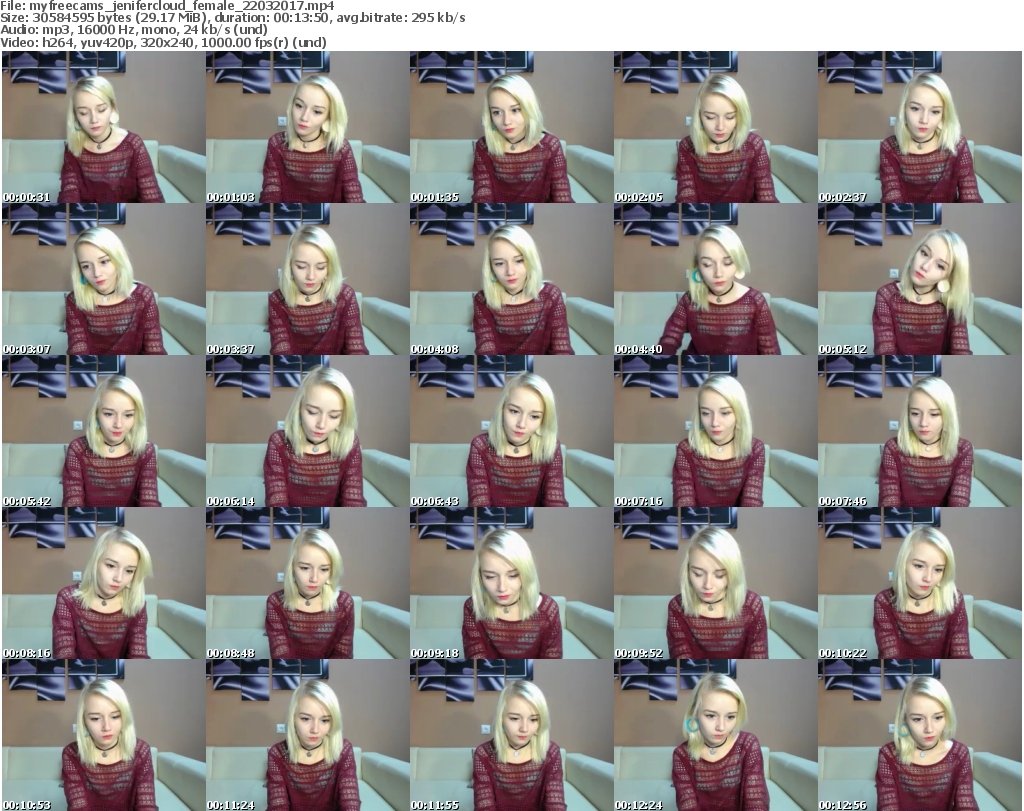Select the thumbnail at 00:07:46
Image resolution: width=1024 pixels, height=811 pixels.
tap(920, 432)
